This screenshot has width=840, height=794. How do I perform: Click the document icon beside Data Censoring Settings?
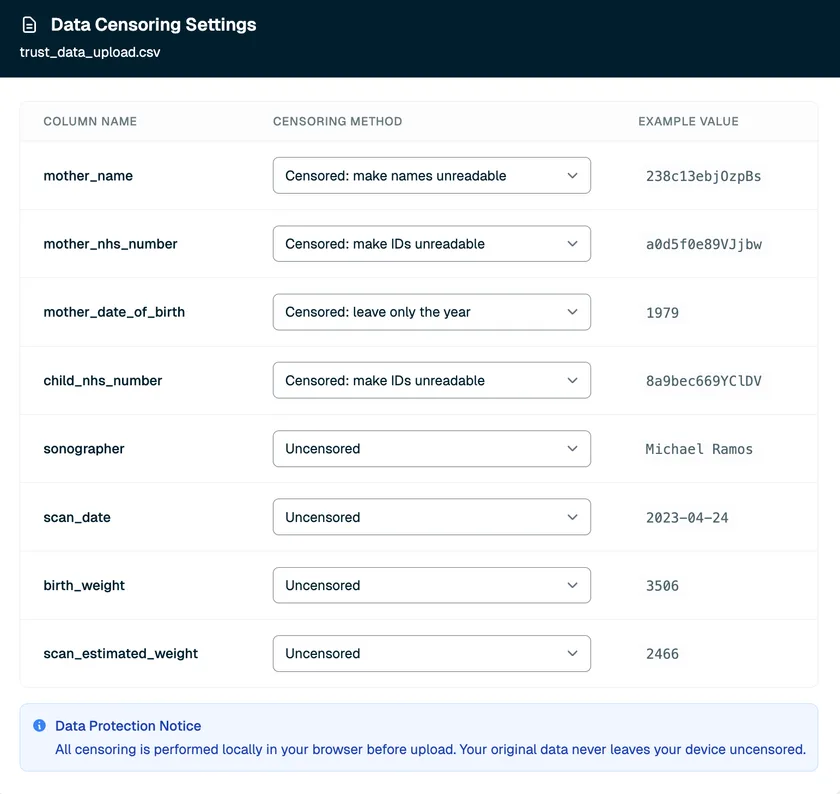pos(29,25)
